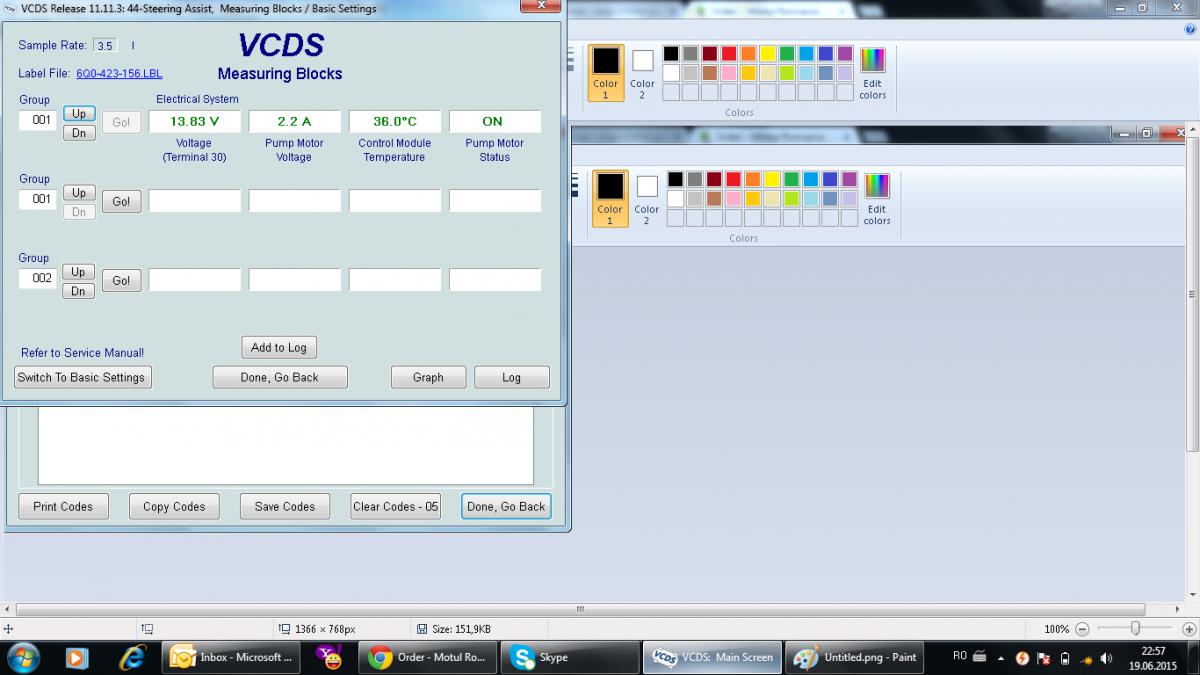
Task: Click Done, Go Back in Measuring Blocks window
Action: [280, 377]
